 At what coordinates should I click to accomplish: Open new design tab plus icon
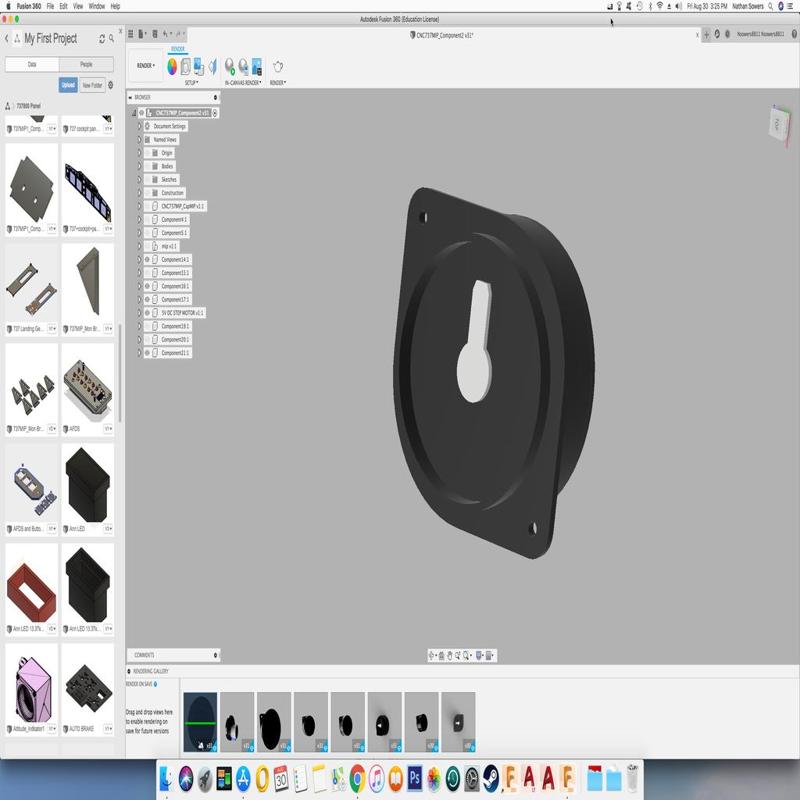point(707,34)
